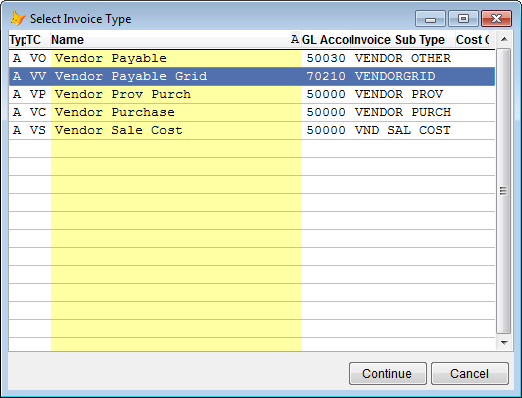Select the Vendor Purchase name cell
The height and width of the screenshot is (398, 522).
pos(176,112)
